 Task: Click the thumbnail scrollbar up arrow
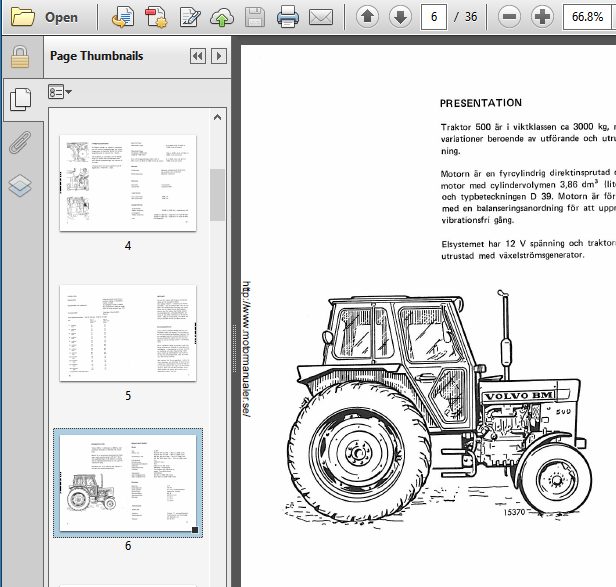pos(217,117)
